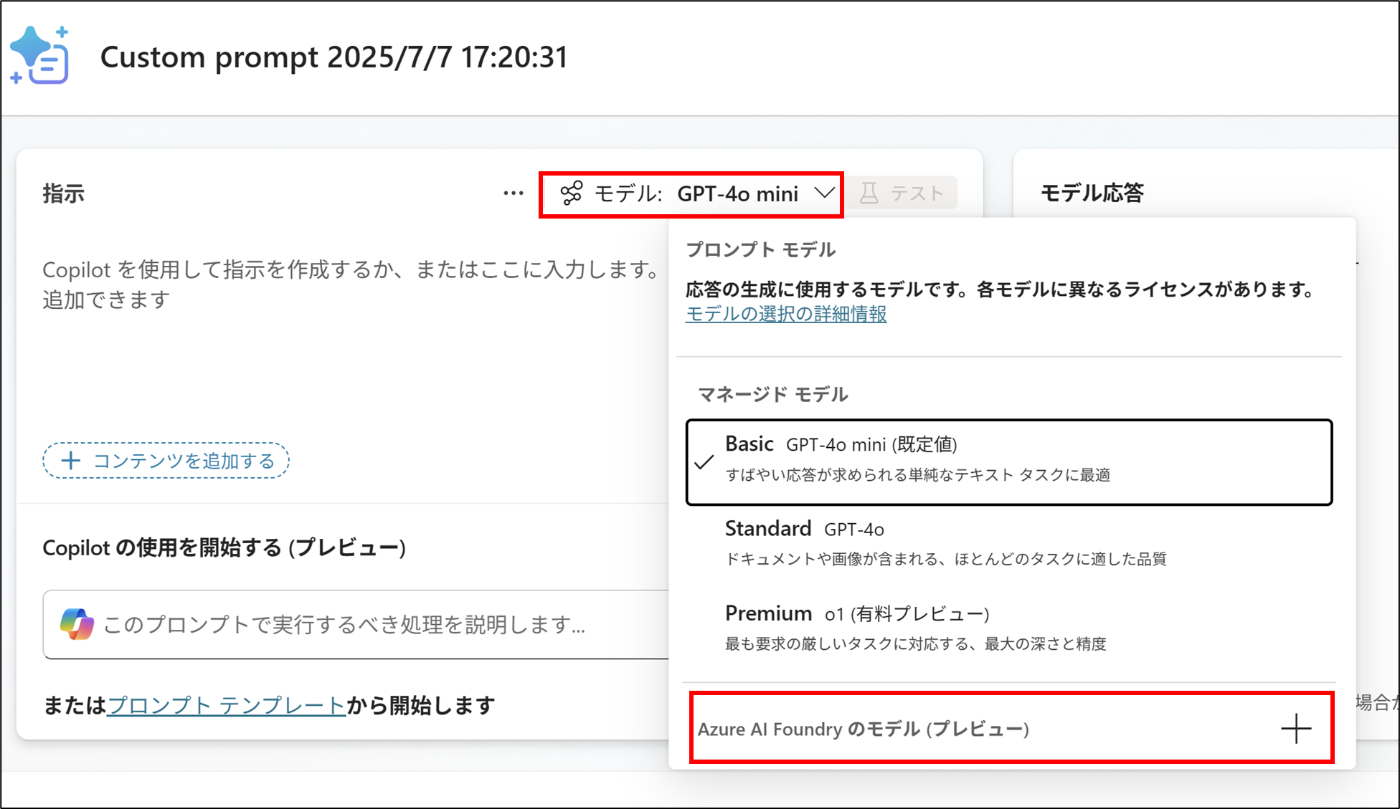Open モデルの選択の詳細情報 link
Screen dimensions: 1400x809
[x=786, y=314]
